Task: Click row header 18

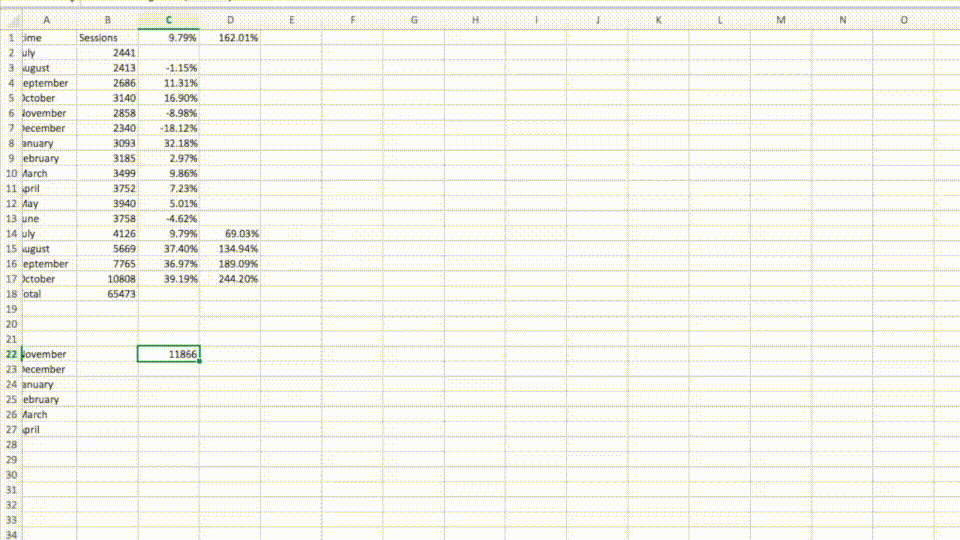Action: pos(10,294)
